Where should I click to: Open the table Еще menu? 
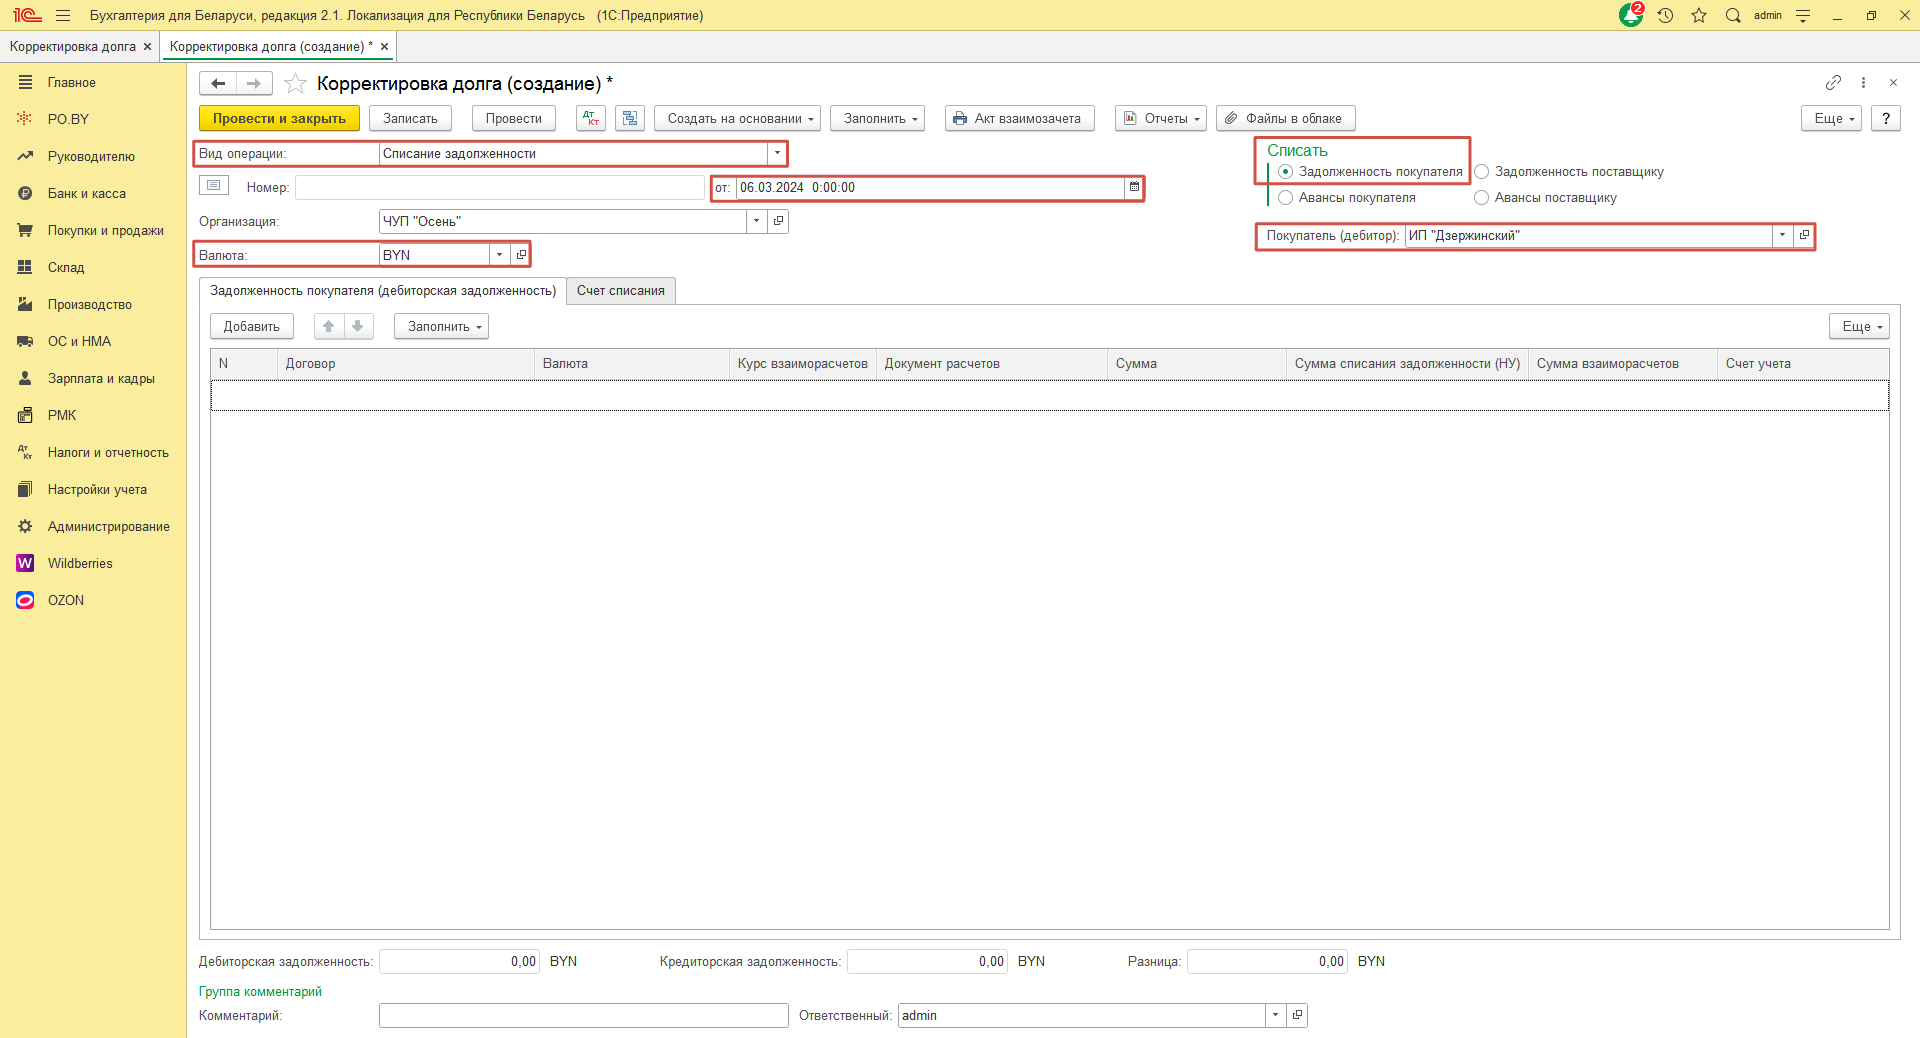coord(1860,326)
